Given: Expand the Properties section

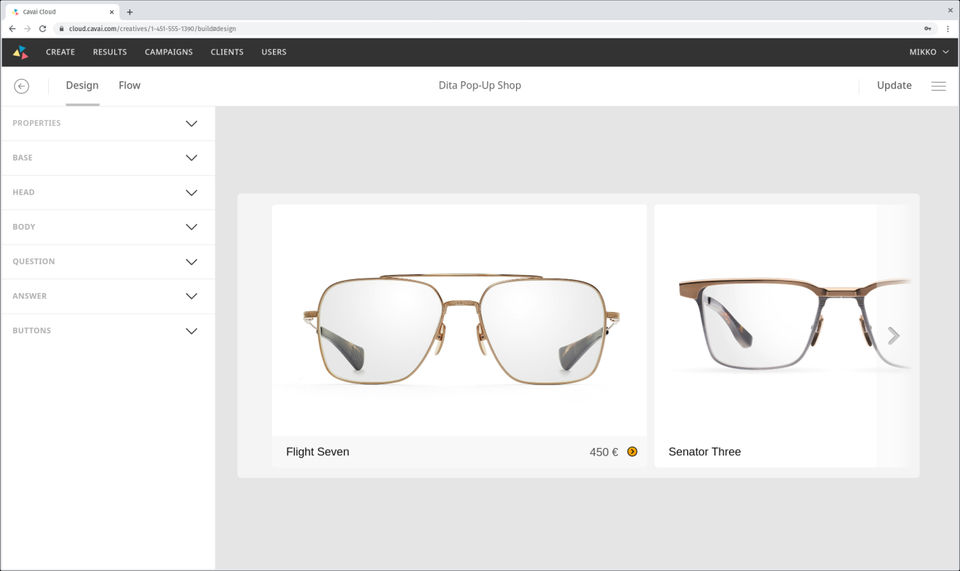Looking at the screenshot, I should click(108, 123).
